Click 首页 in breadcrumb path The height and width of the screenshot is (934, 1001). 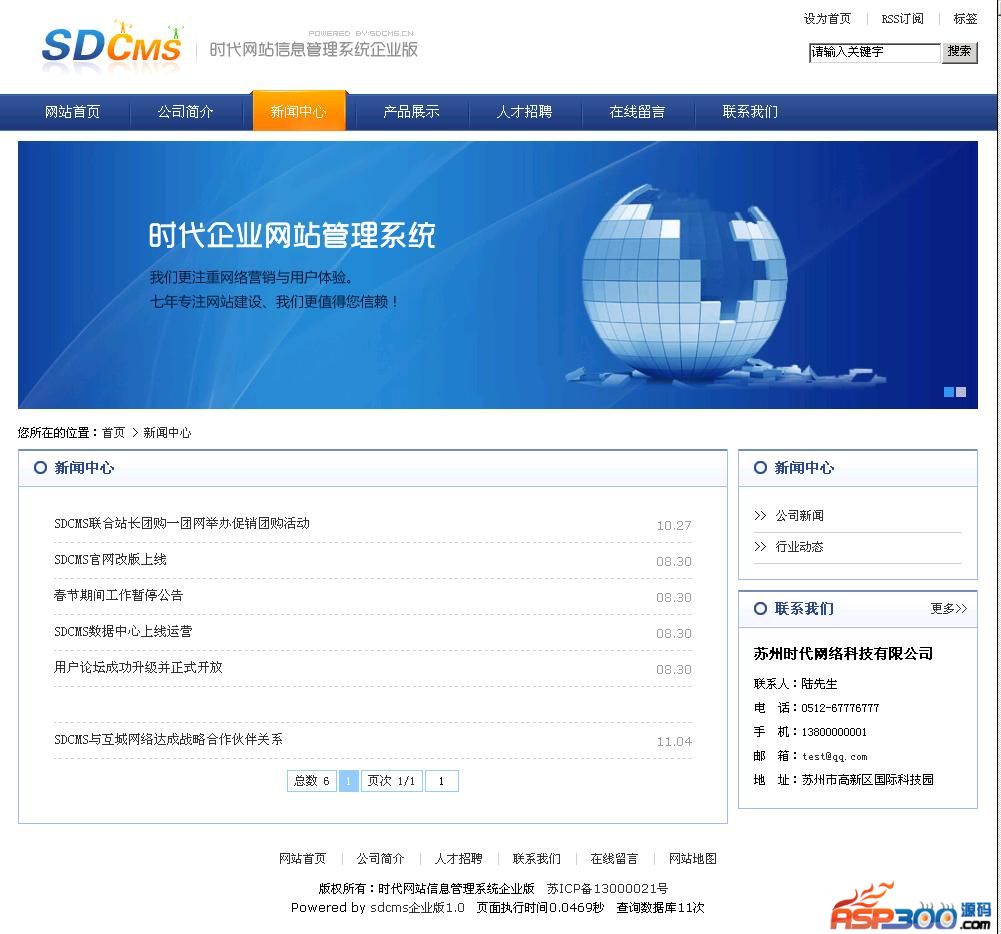pos(113,433)
